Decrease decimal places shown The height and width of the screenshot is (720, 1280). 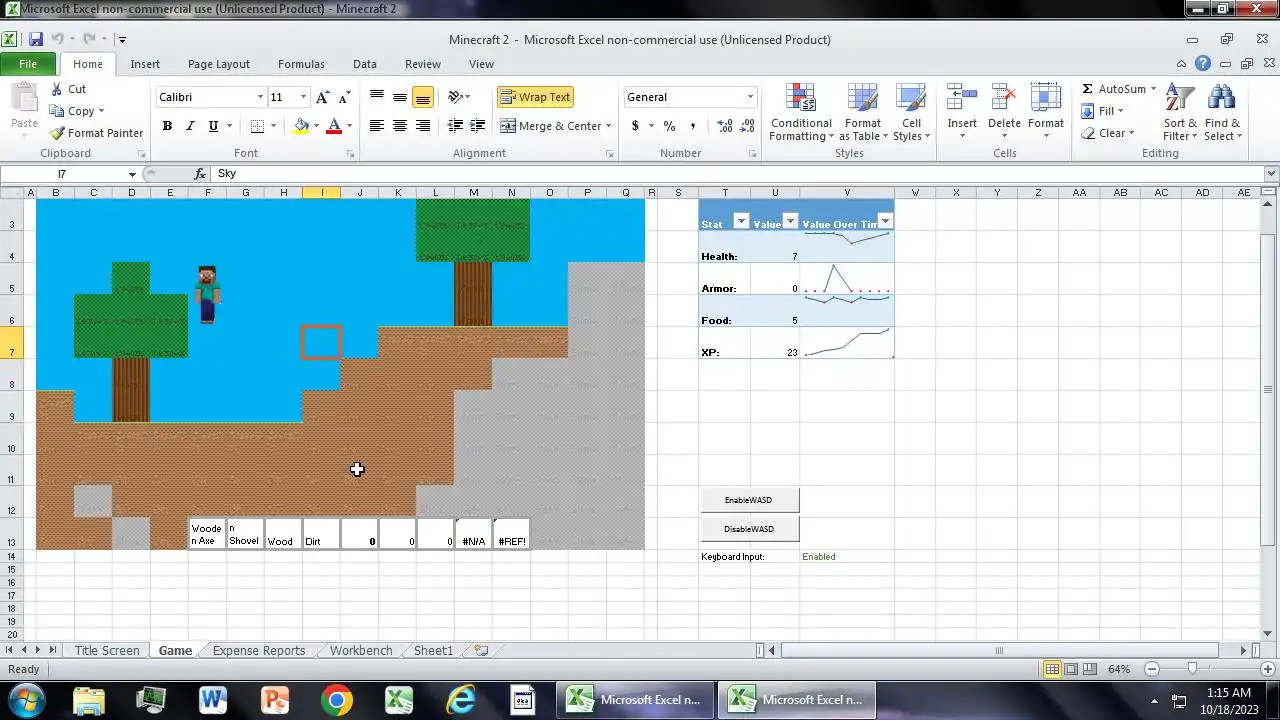[x=748, y=126]
